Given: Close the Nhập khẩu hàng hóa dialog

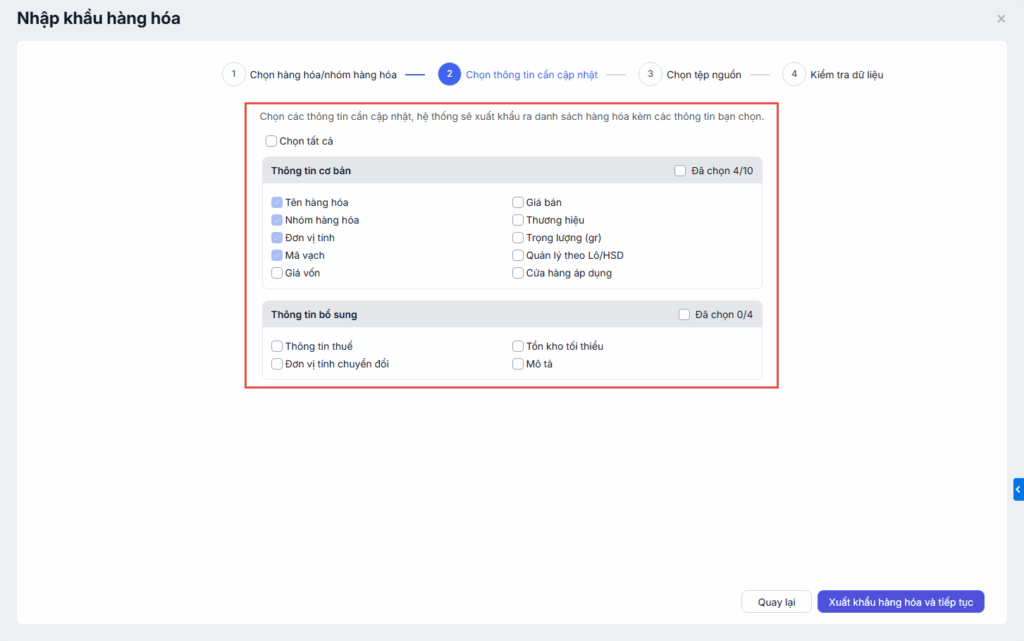Looking at the screenshot, I should [x=1001, y=19].
